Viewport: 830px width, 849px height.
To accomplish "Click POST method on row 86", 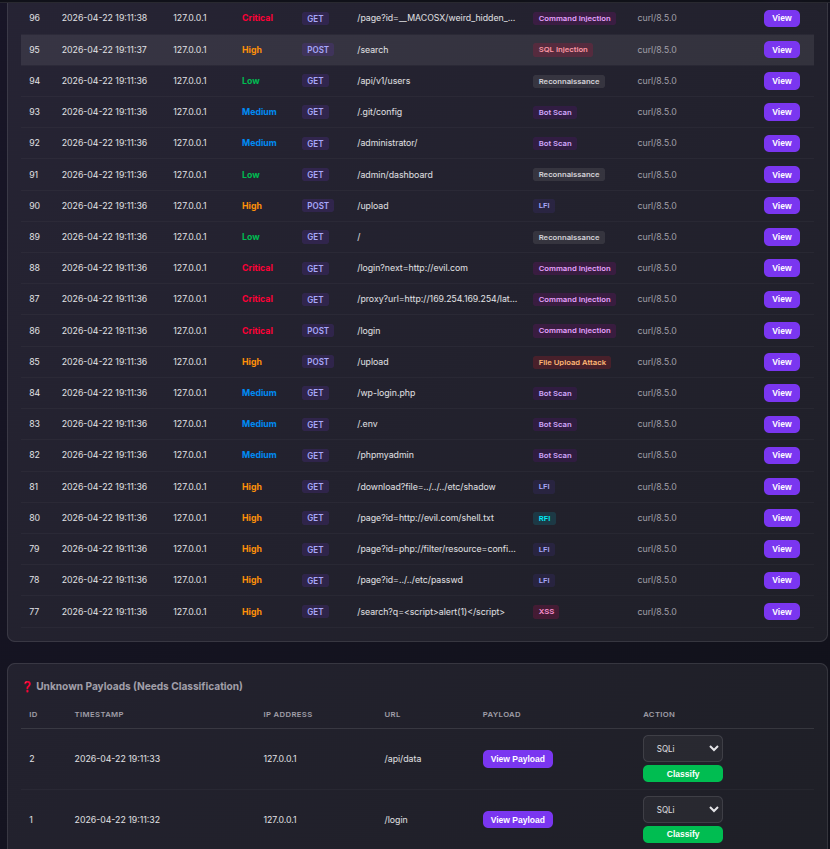I will tap(318, 331).
